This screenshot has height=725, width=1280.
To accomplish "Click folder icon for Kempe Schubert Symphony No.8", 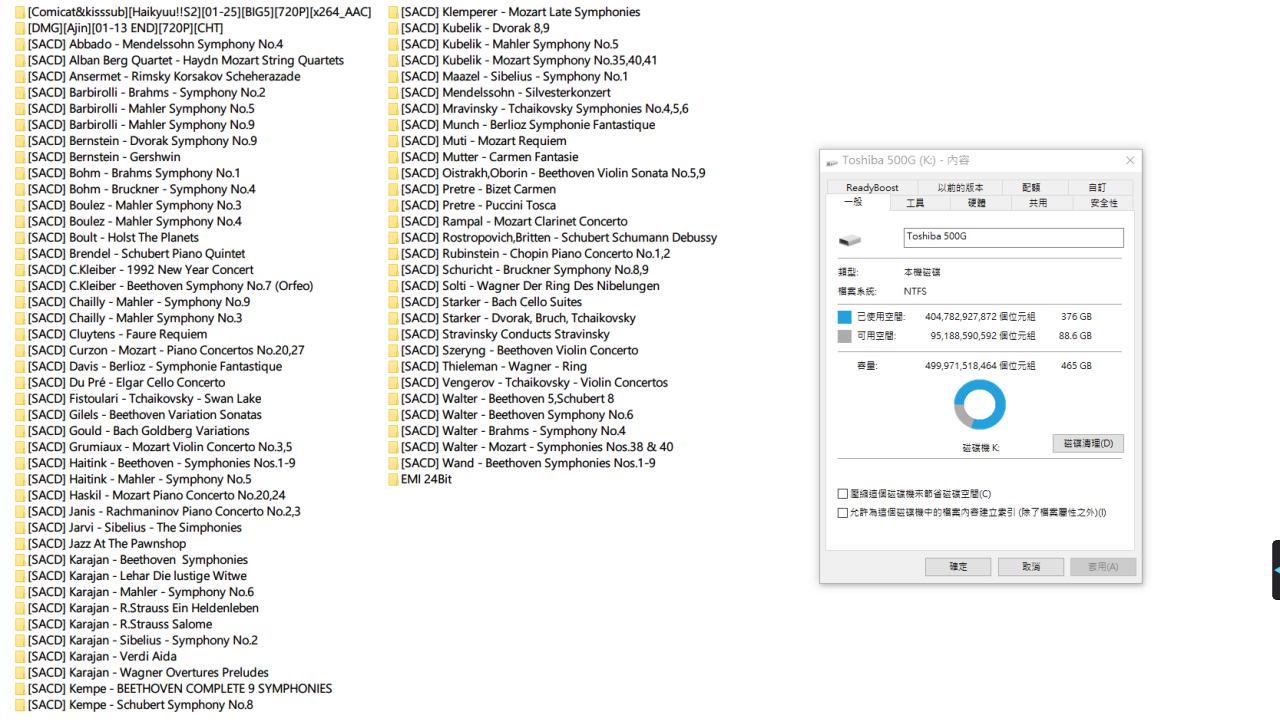I will pos(21,705).
